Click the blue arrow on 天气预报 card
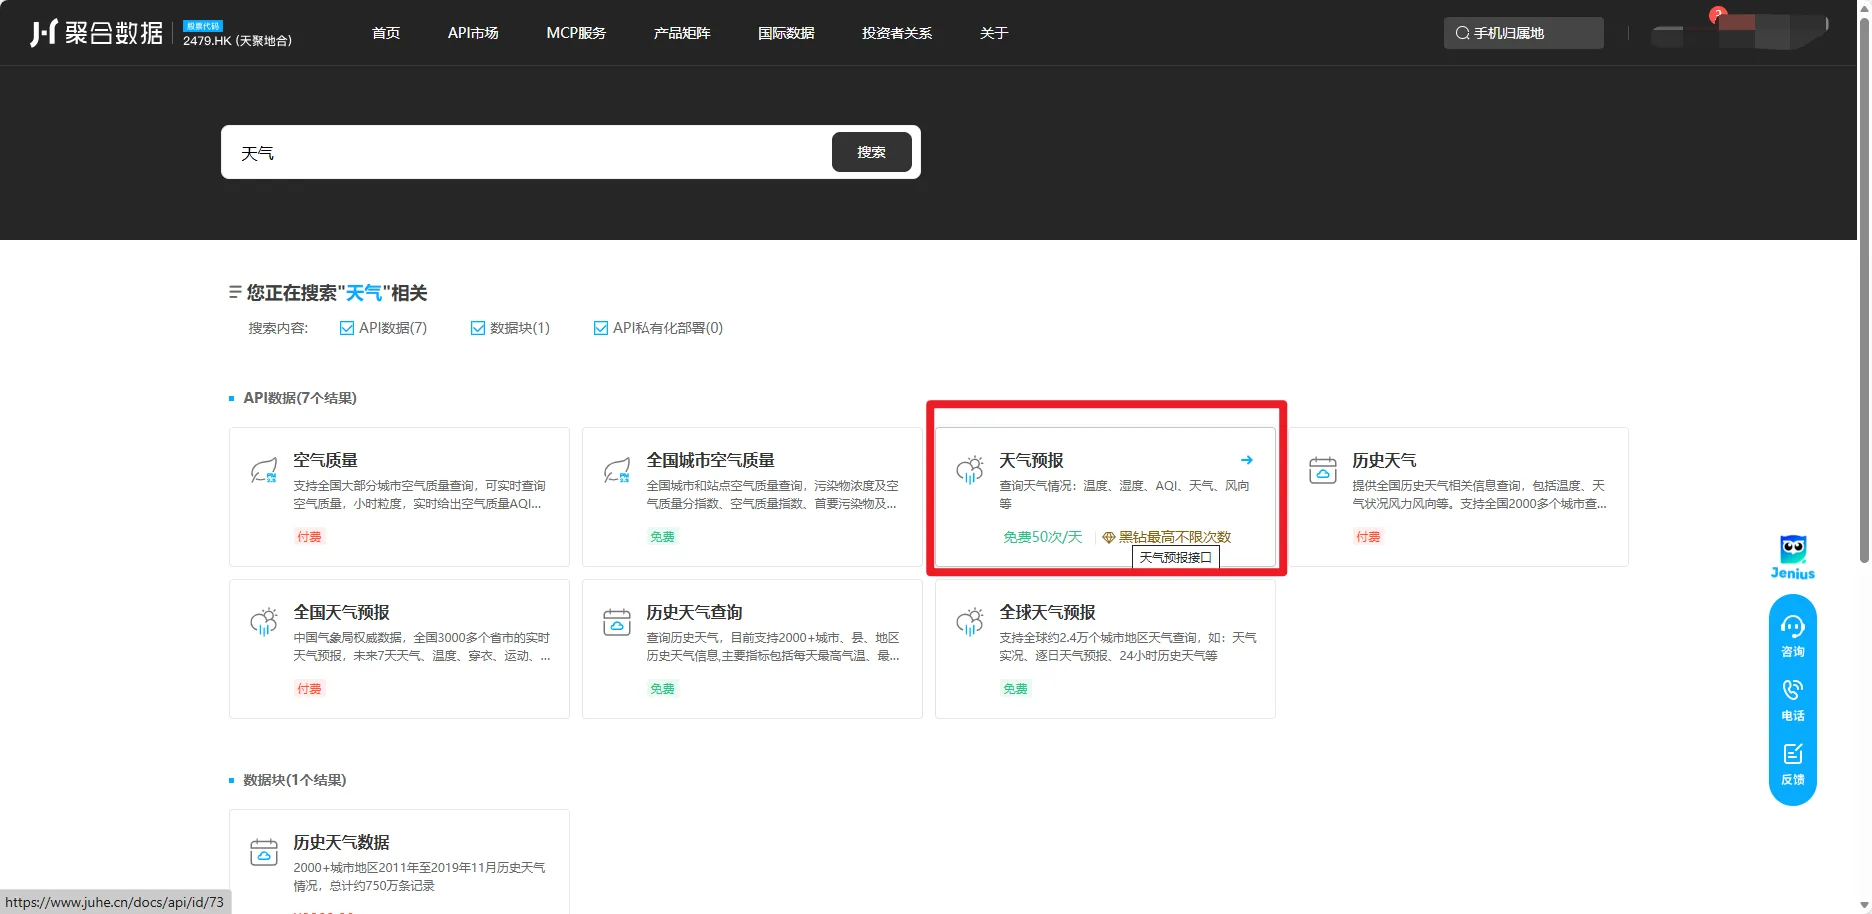Image resolution: width=1872 pixels, height=914 pixels. click(1247, 460)
